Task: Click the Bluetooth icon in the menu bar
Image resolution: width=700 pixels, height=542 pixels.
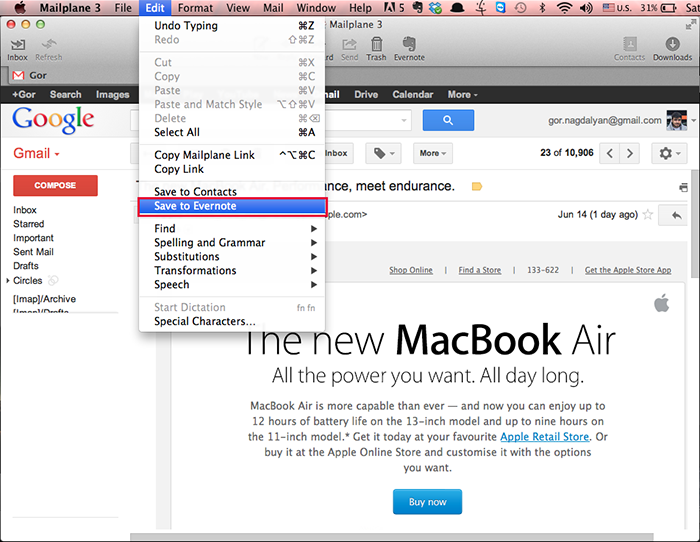Action: 542,8
